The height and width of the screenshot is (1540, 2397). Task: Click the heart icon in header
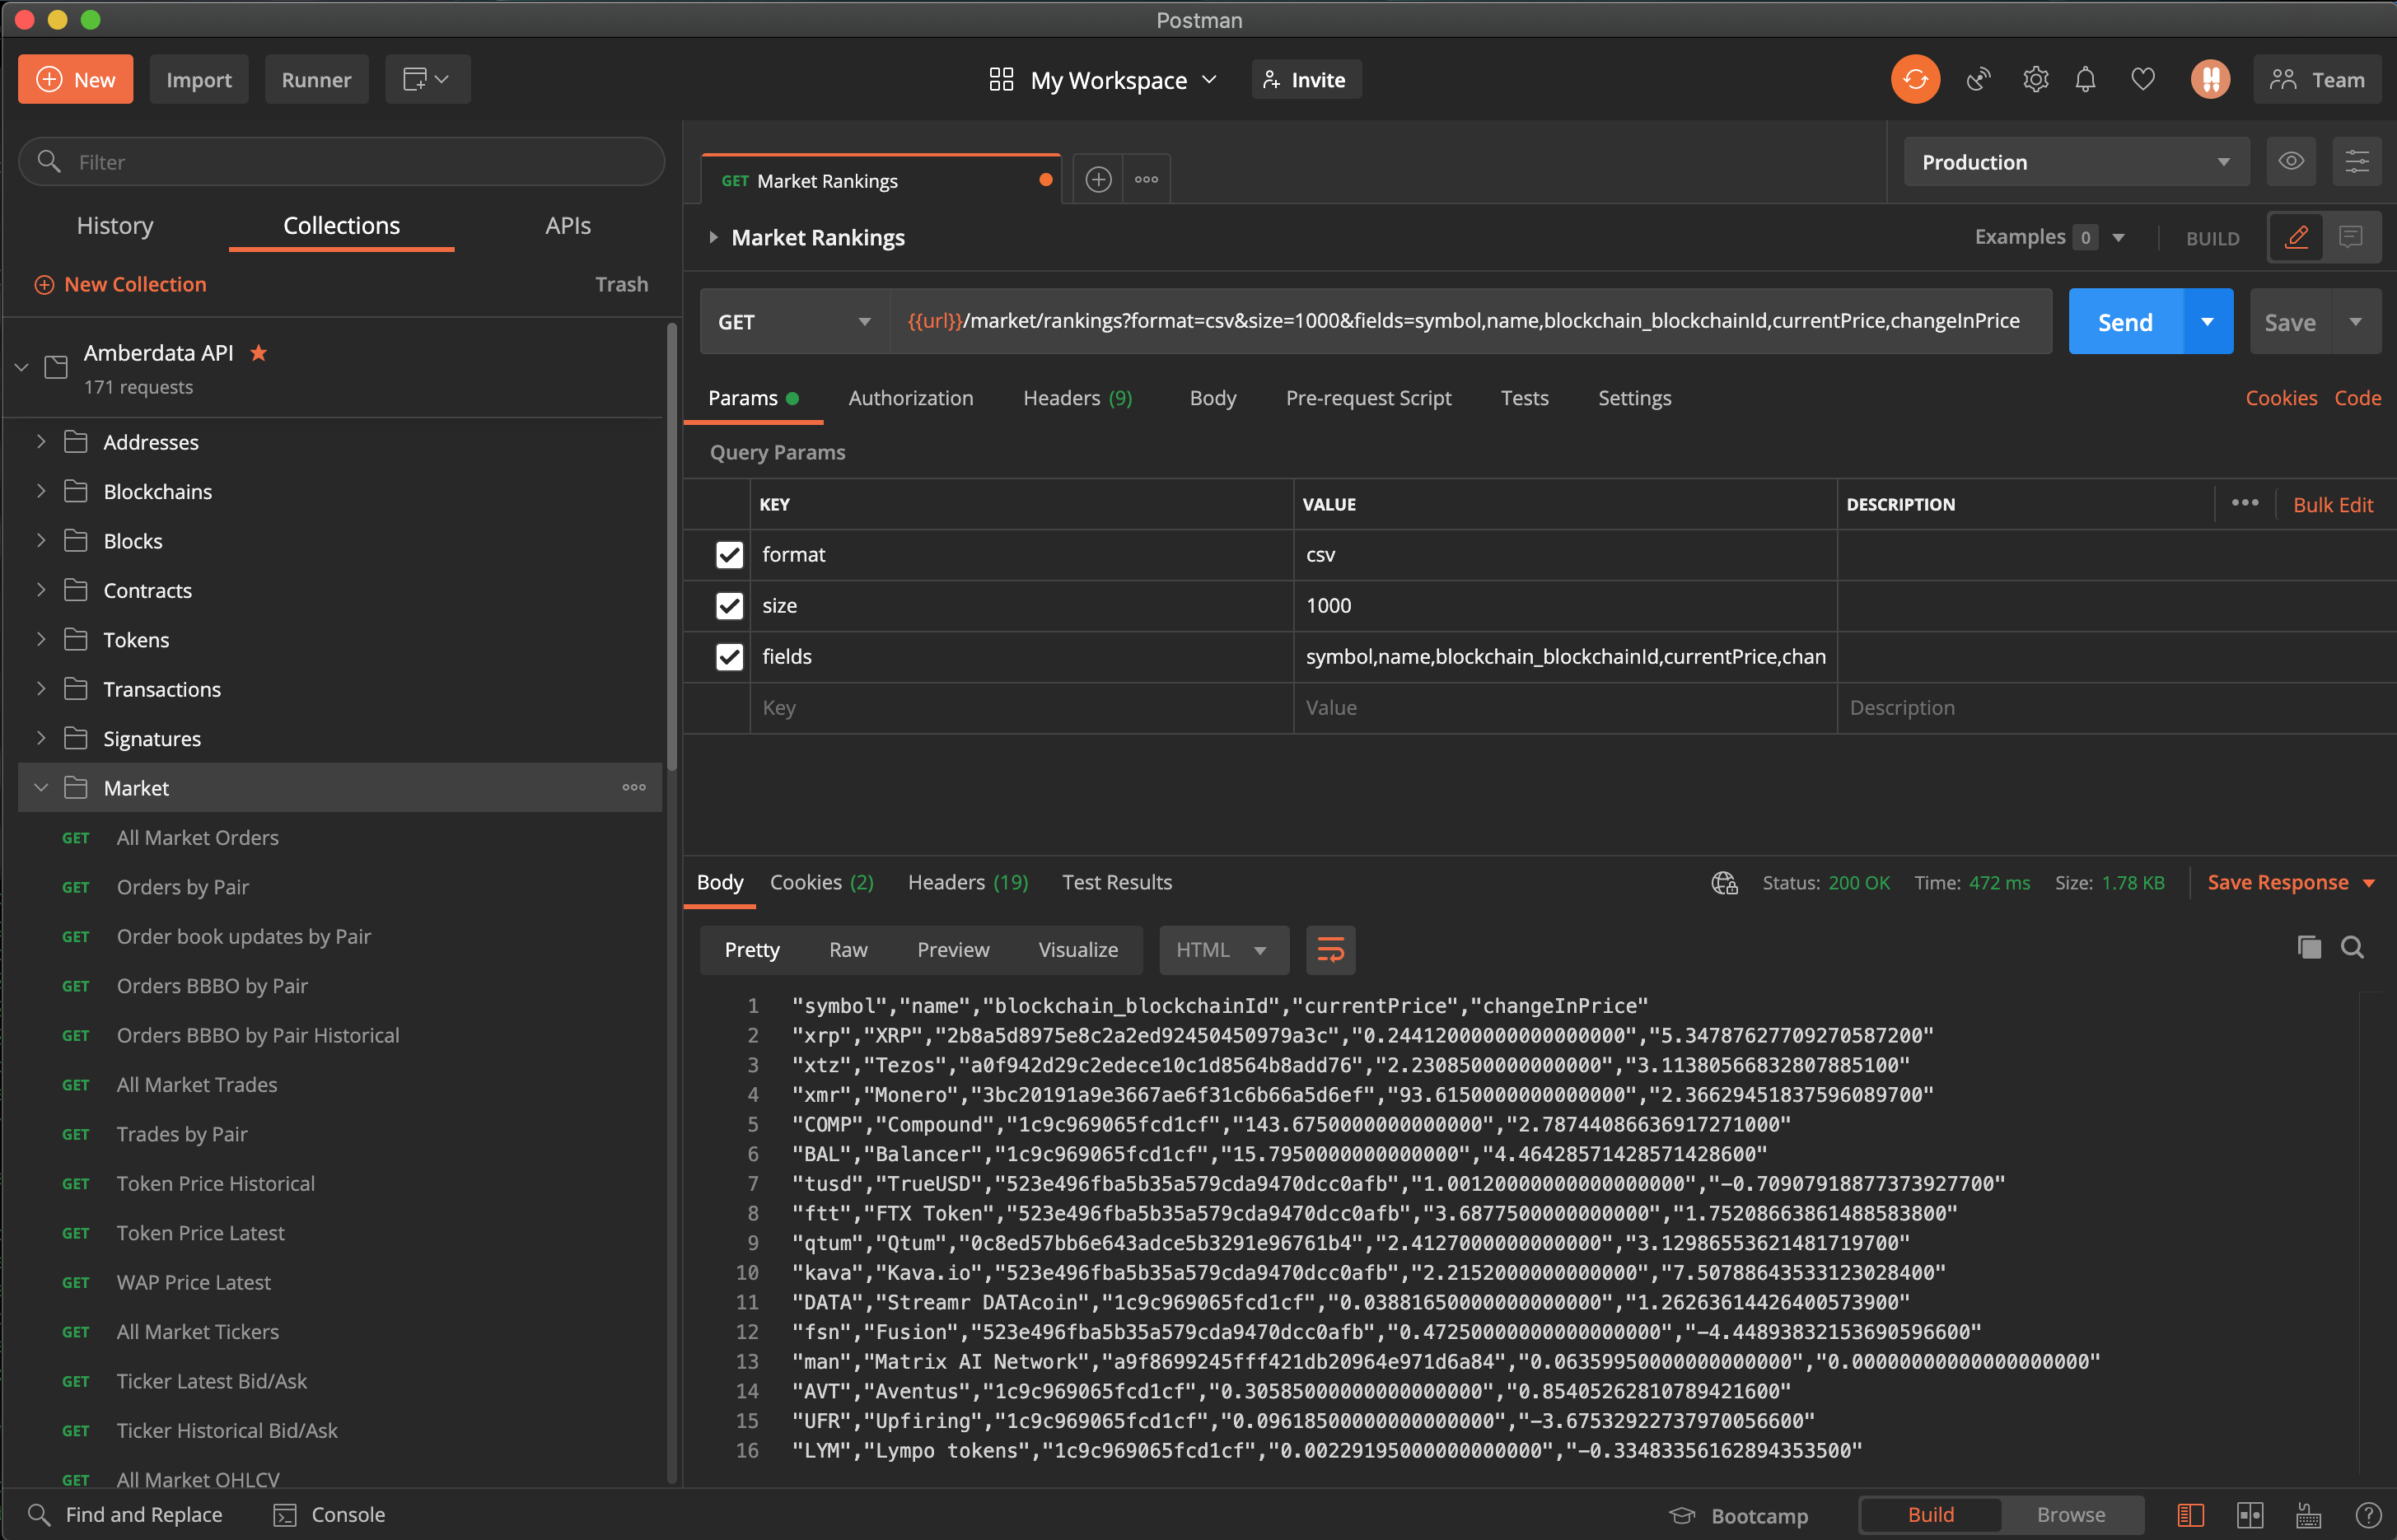2142,80
